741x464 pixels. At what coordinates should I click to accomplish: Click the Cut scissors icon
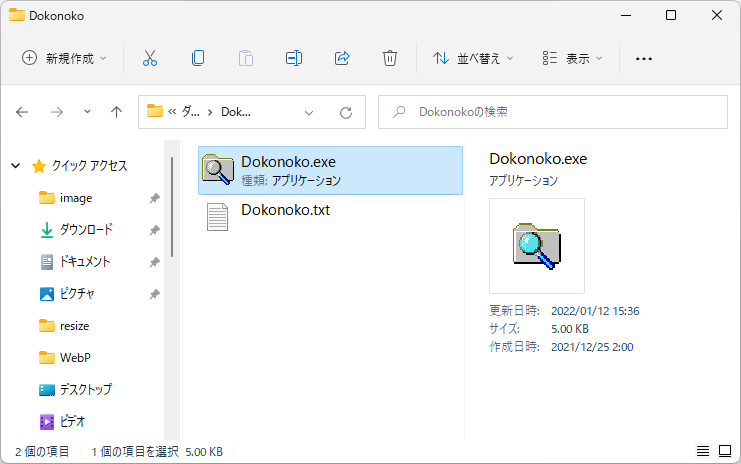150,58
